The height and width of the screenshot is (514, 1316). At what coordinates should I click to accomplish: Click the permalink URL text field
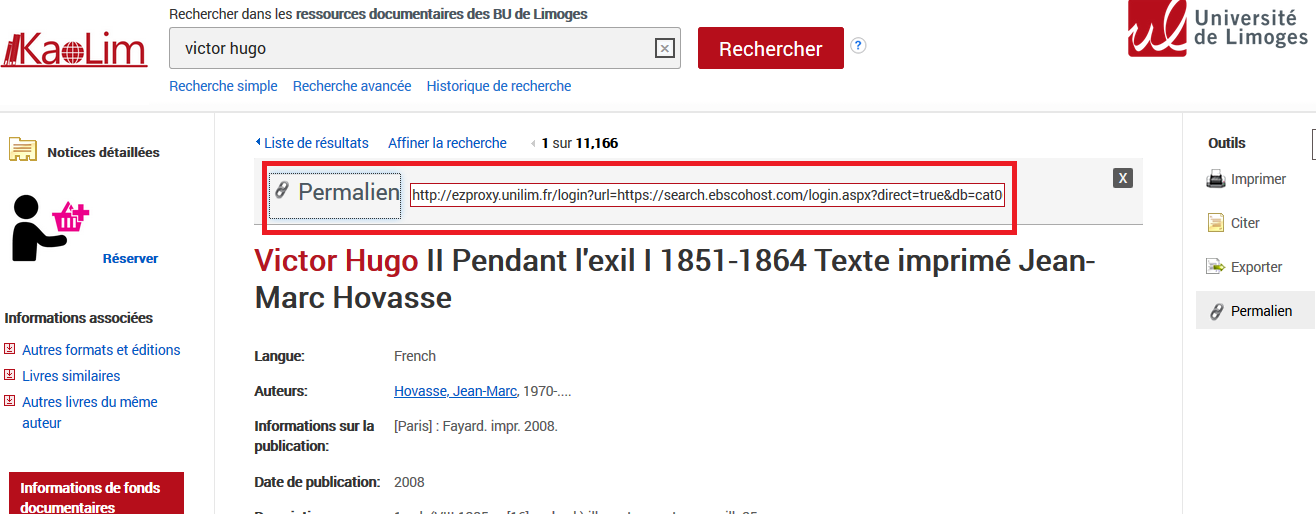[x=707, y=195]
